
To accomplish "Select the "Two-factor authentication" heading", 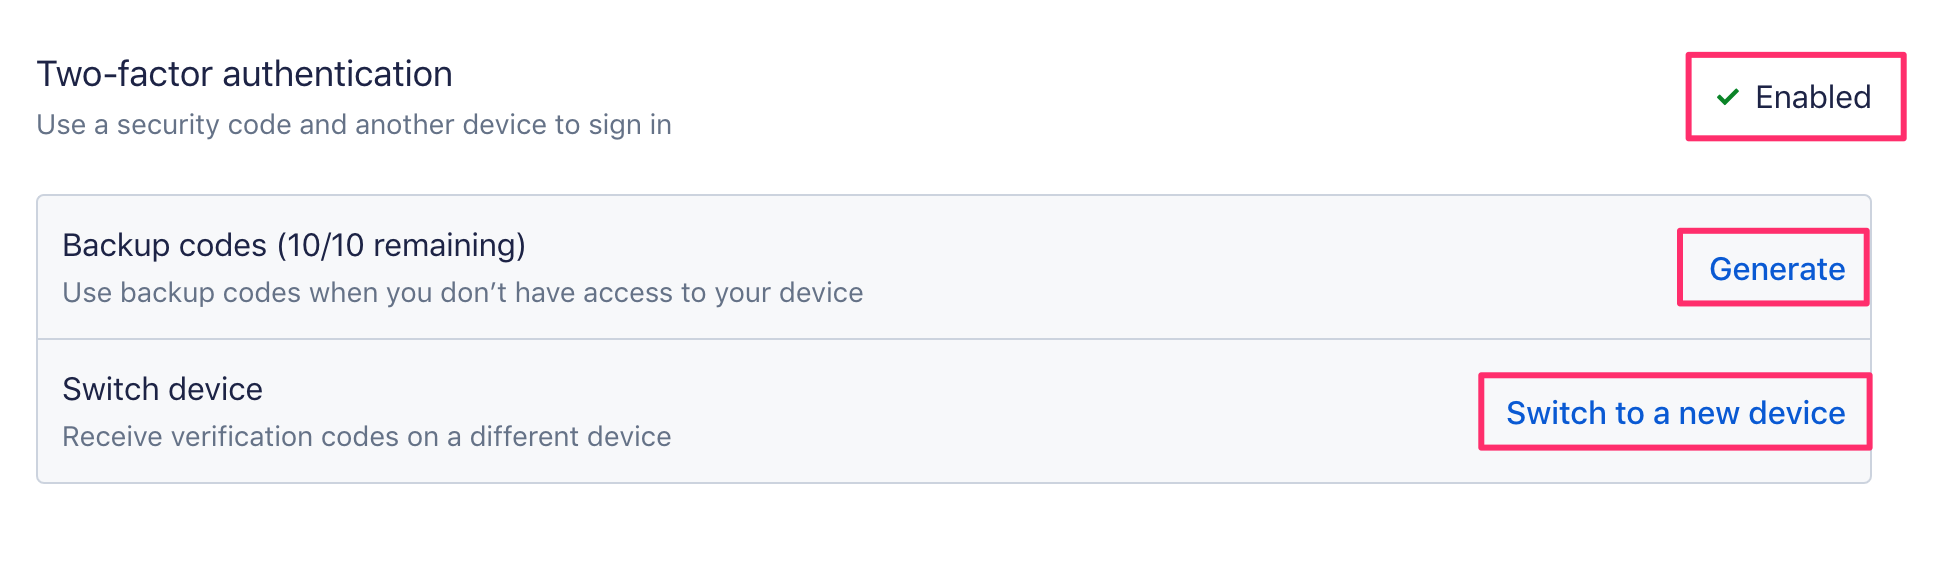I will [x=244, y=74].
